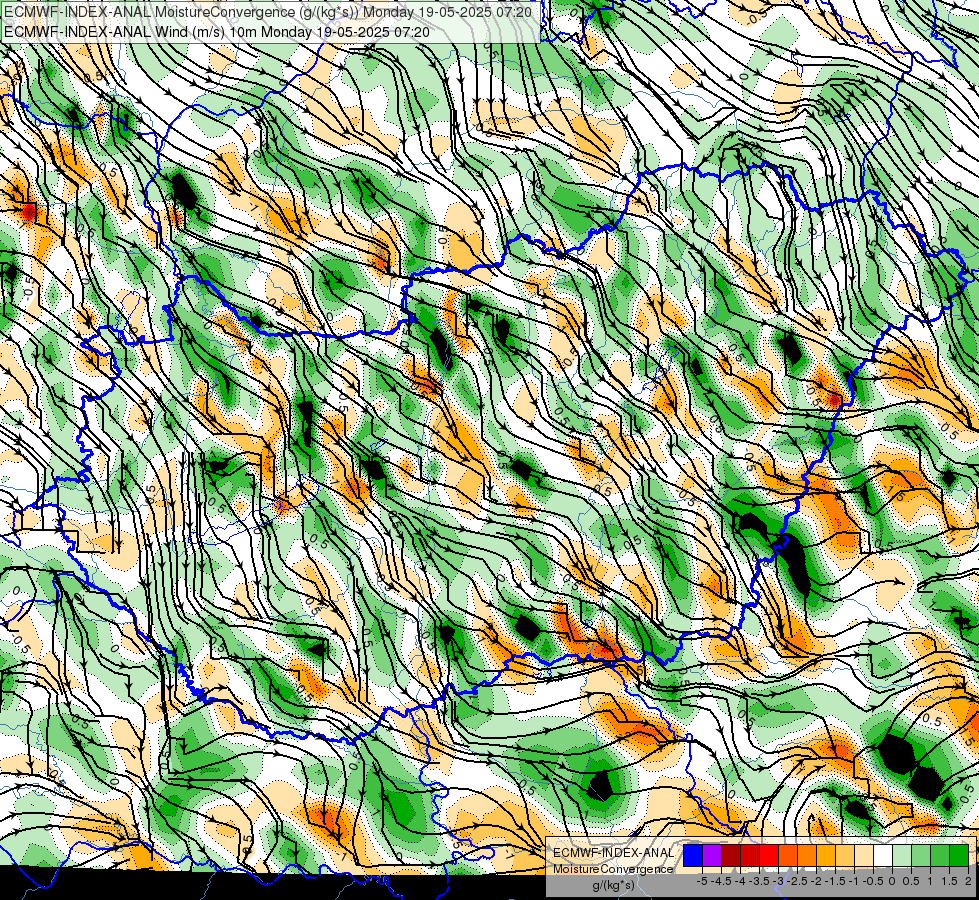Click the Wind (m/s) 10m title line

tap(216, 31)
